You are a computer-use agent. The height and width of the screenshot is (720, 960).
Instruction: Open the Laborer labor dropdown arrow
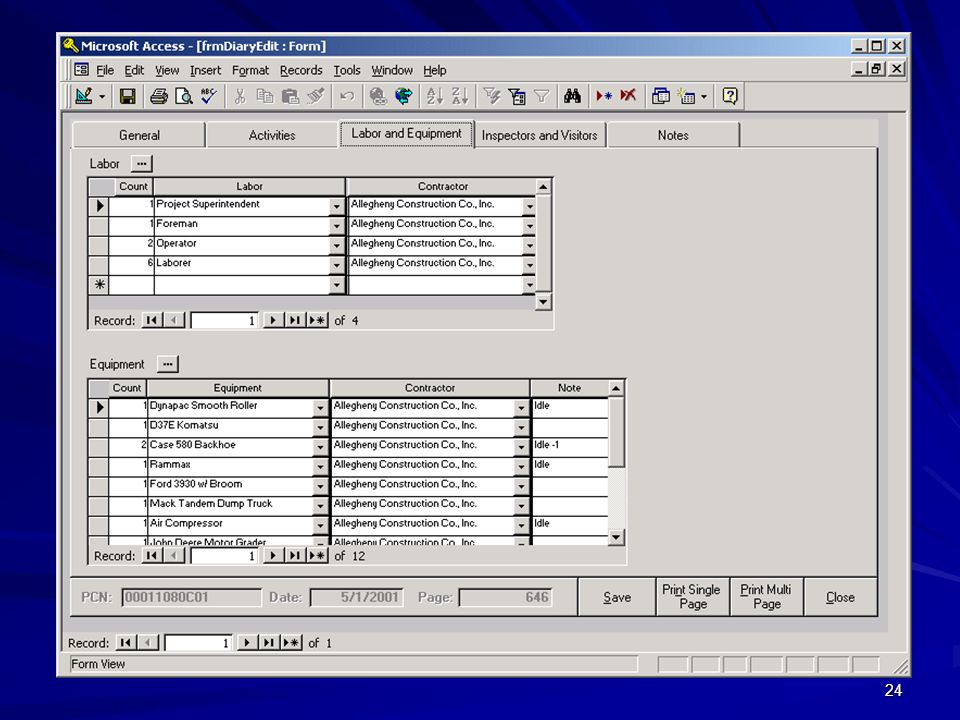point(336,265)
